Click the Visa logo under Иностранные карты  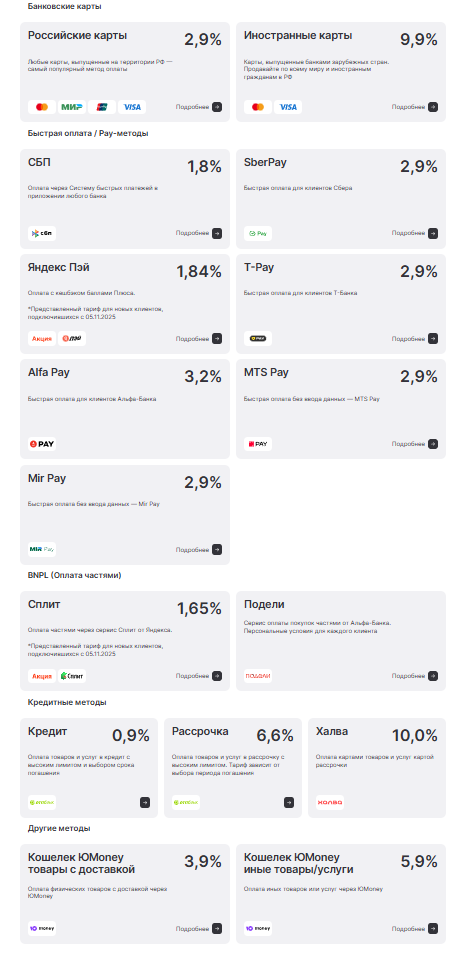coord(288,107)
